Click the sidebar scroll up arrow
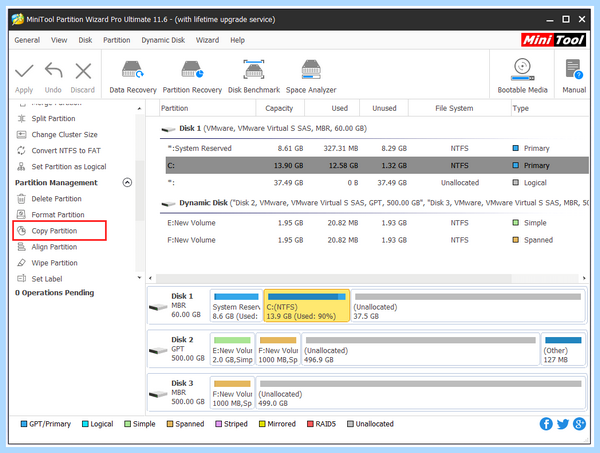The image size is (600, 453). 139,109
